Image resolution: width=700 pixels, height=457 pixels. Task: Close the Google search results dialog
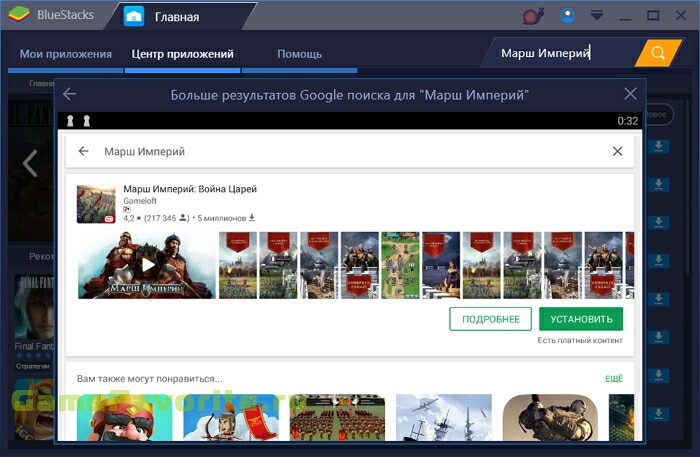(x=630, y=94)
